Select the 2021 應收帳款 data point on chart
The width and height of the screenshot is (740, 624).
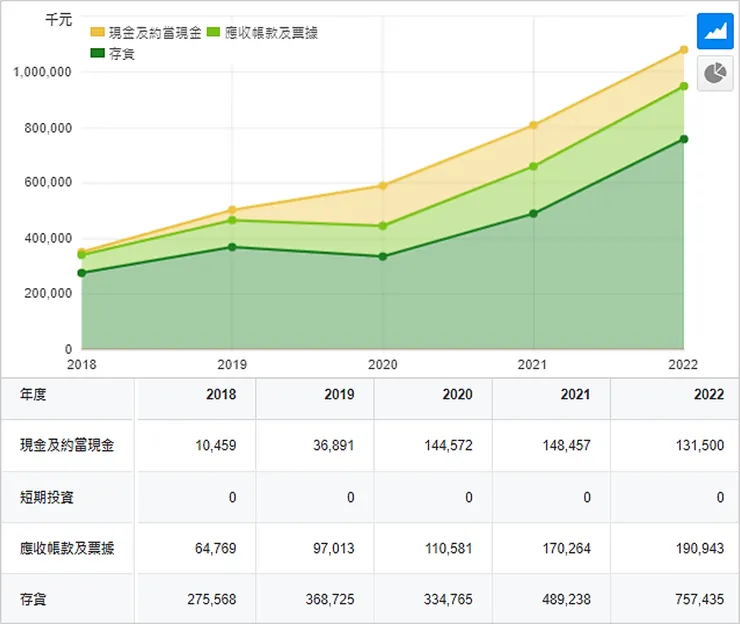tap(533, 166)
